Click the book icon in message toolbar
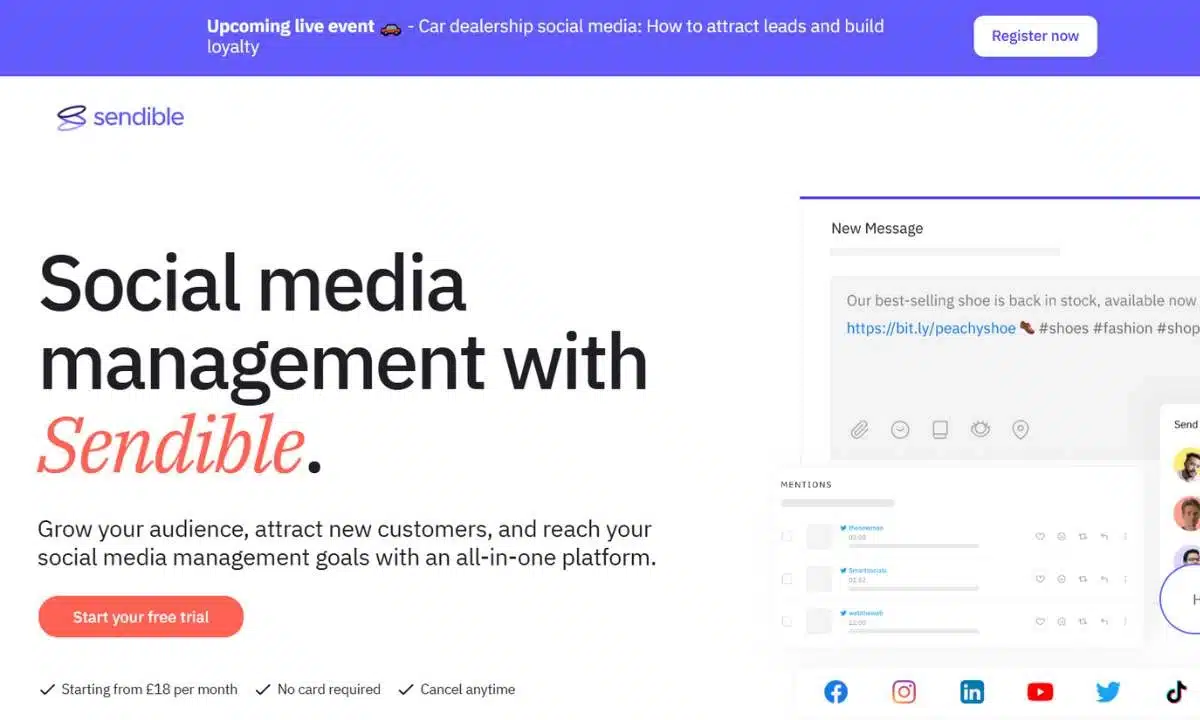 (940, 430)
